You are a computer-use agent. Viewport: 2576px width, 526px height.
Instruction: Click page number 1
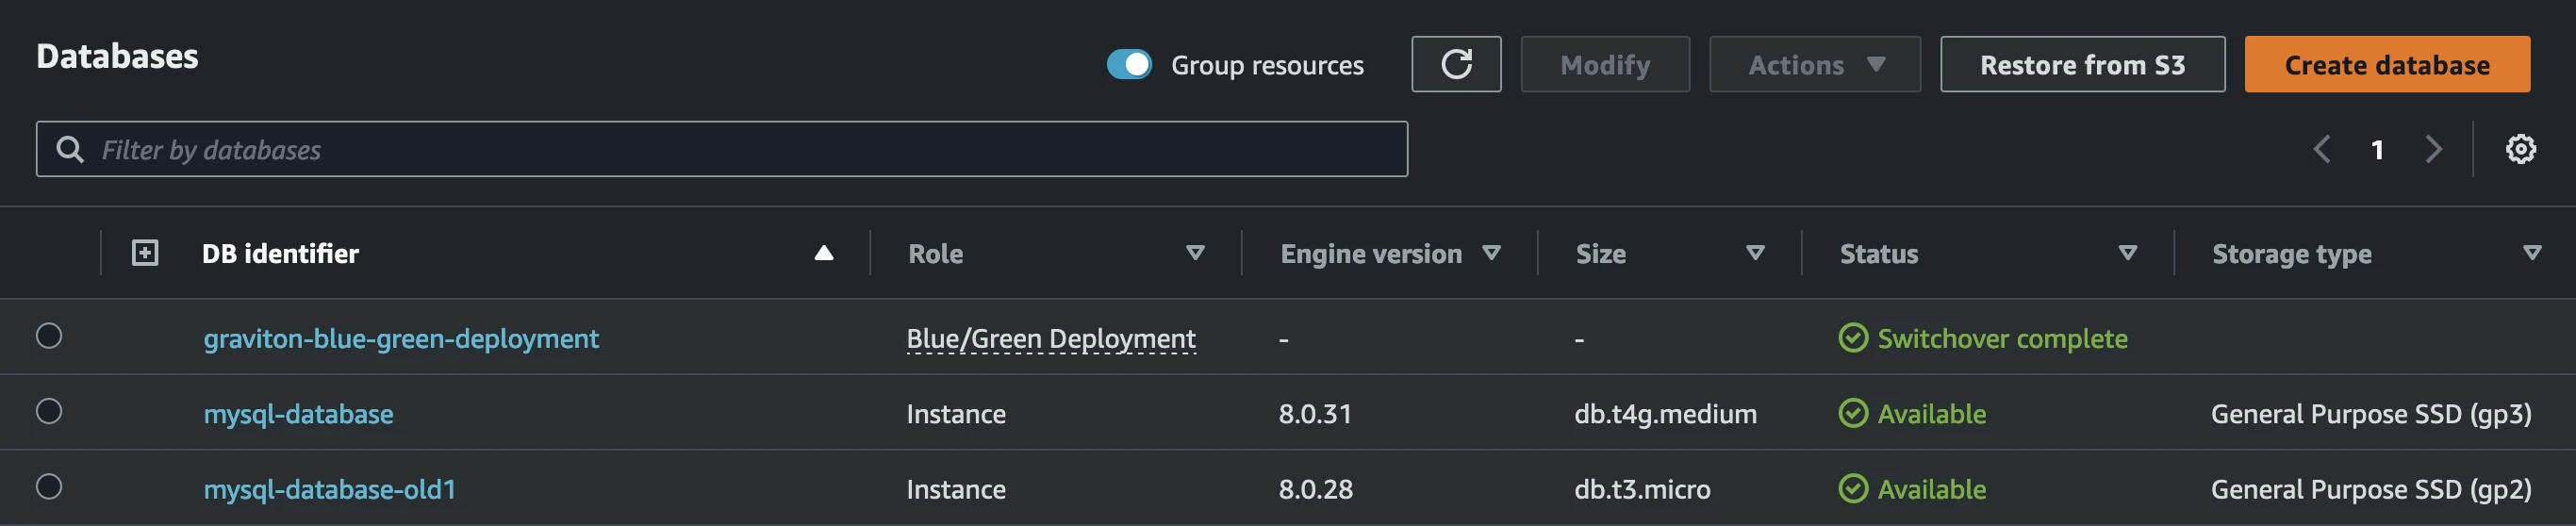coord(2377,150)
